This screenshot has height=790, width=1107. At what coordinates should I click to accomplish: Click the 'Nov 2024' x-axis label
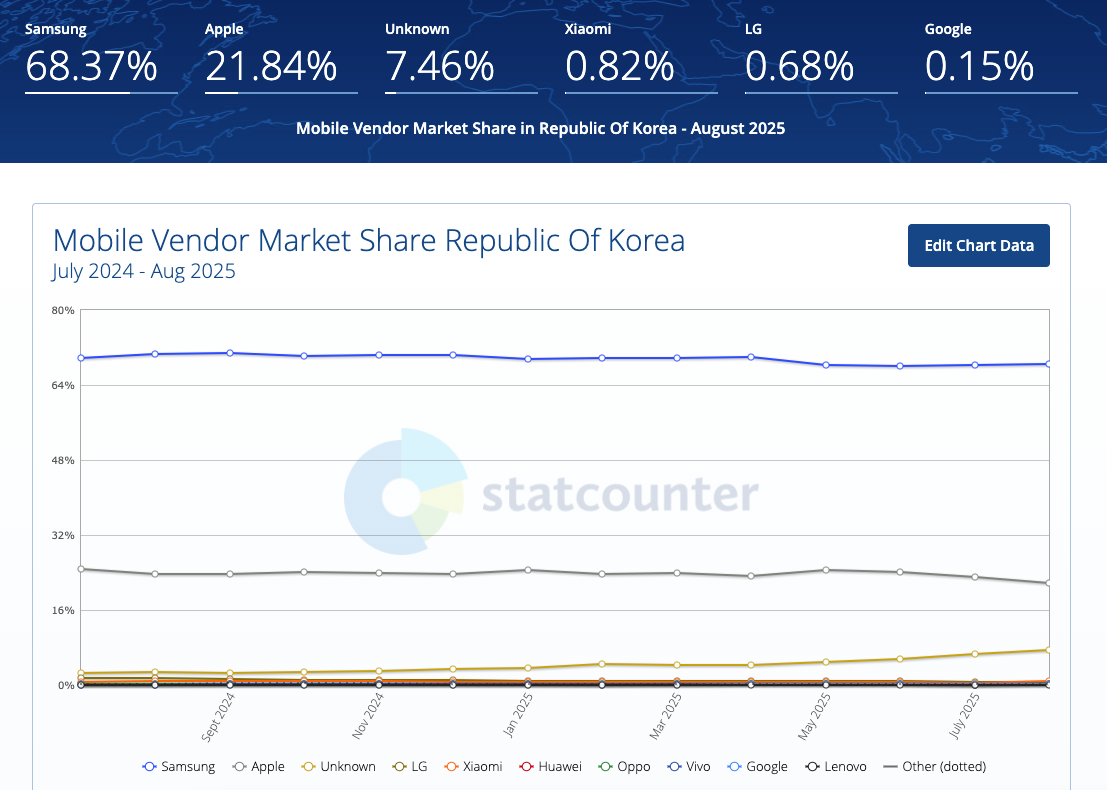[x=368, y=715]
